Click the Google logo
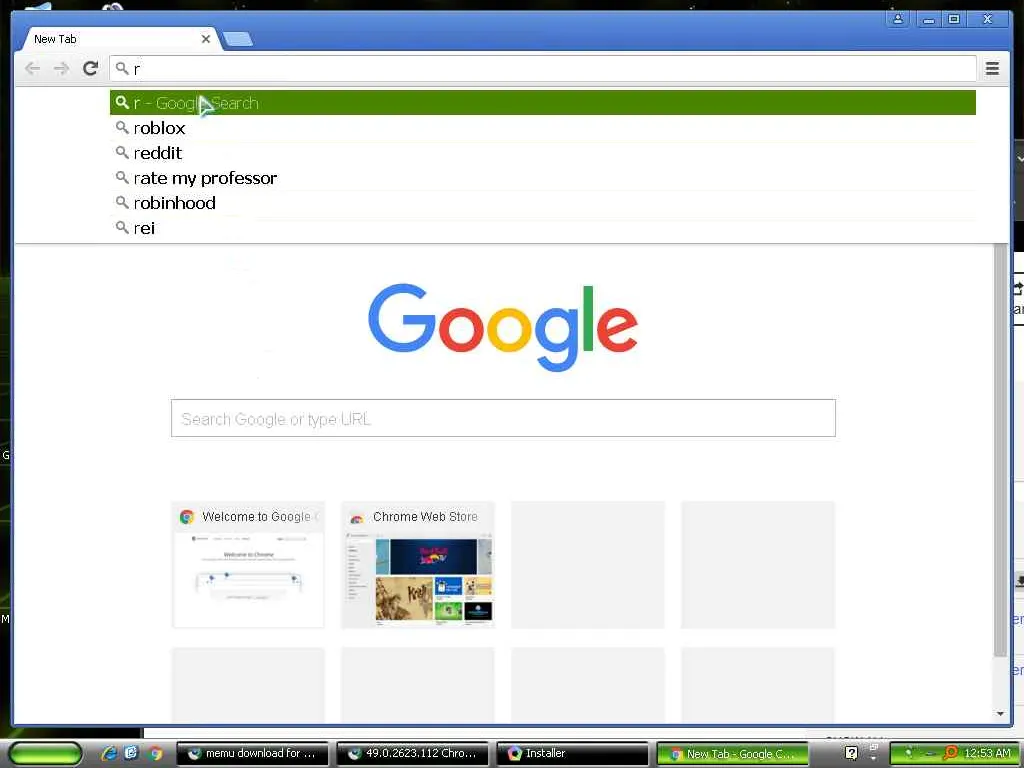The image size is (1024, 768). coord(502,327)
